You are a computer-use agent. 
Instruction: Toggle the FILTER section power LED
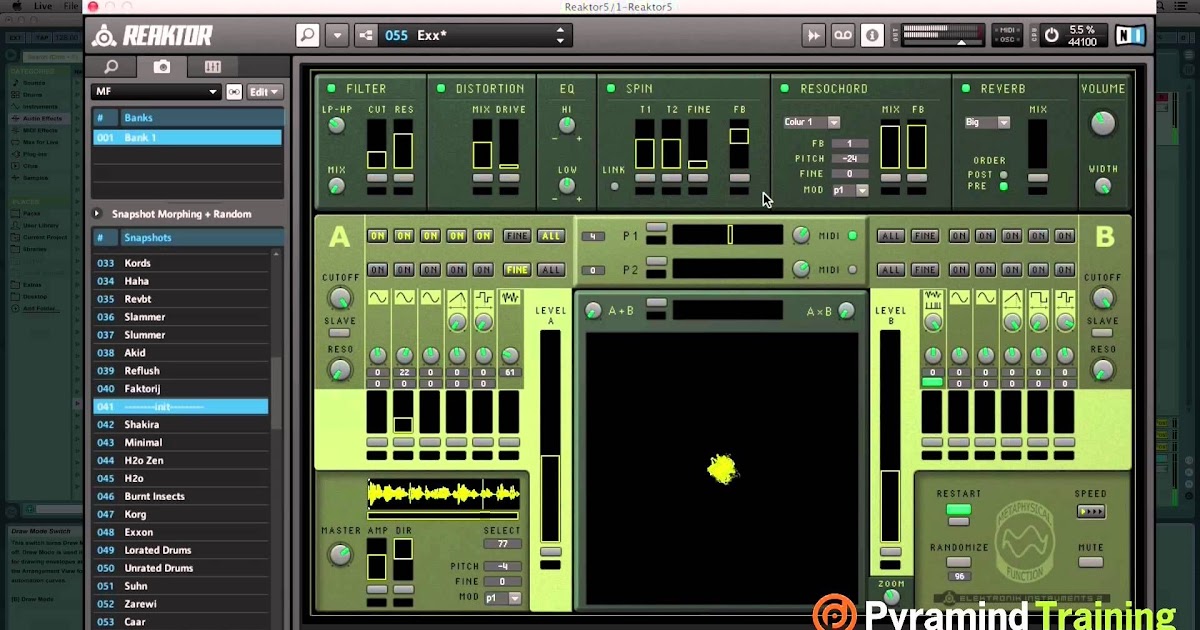pos(332,88)
